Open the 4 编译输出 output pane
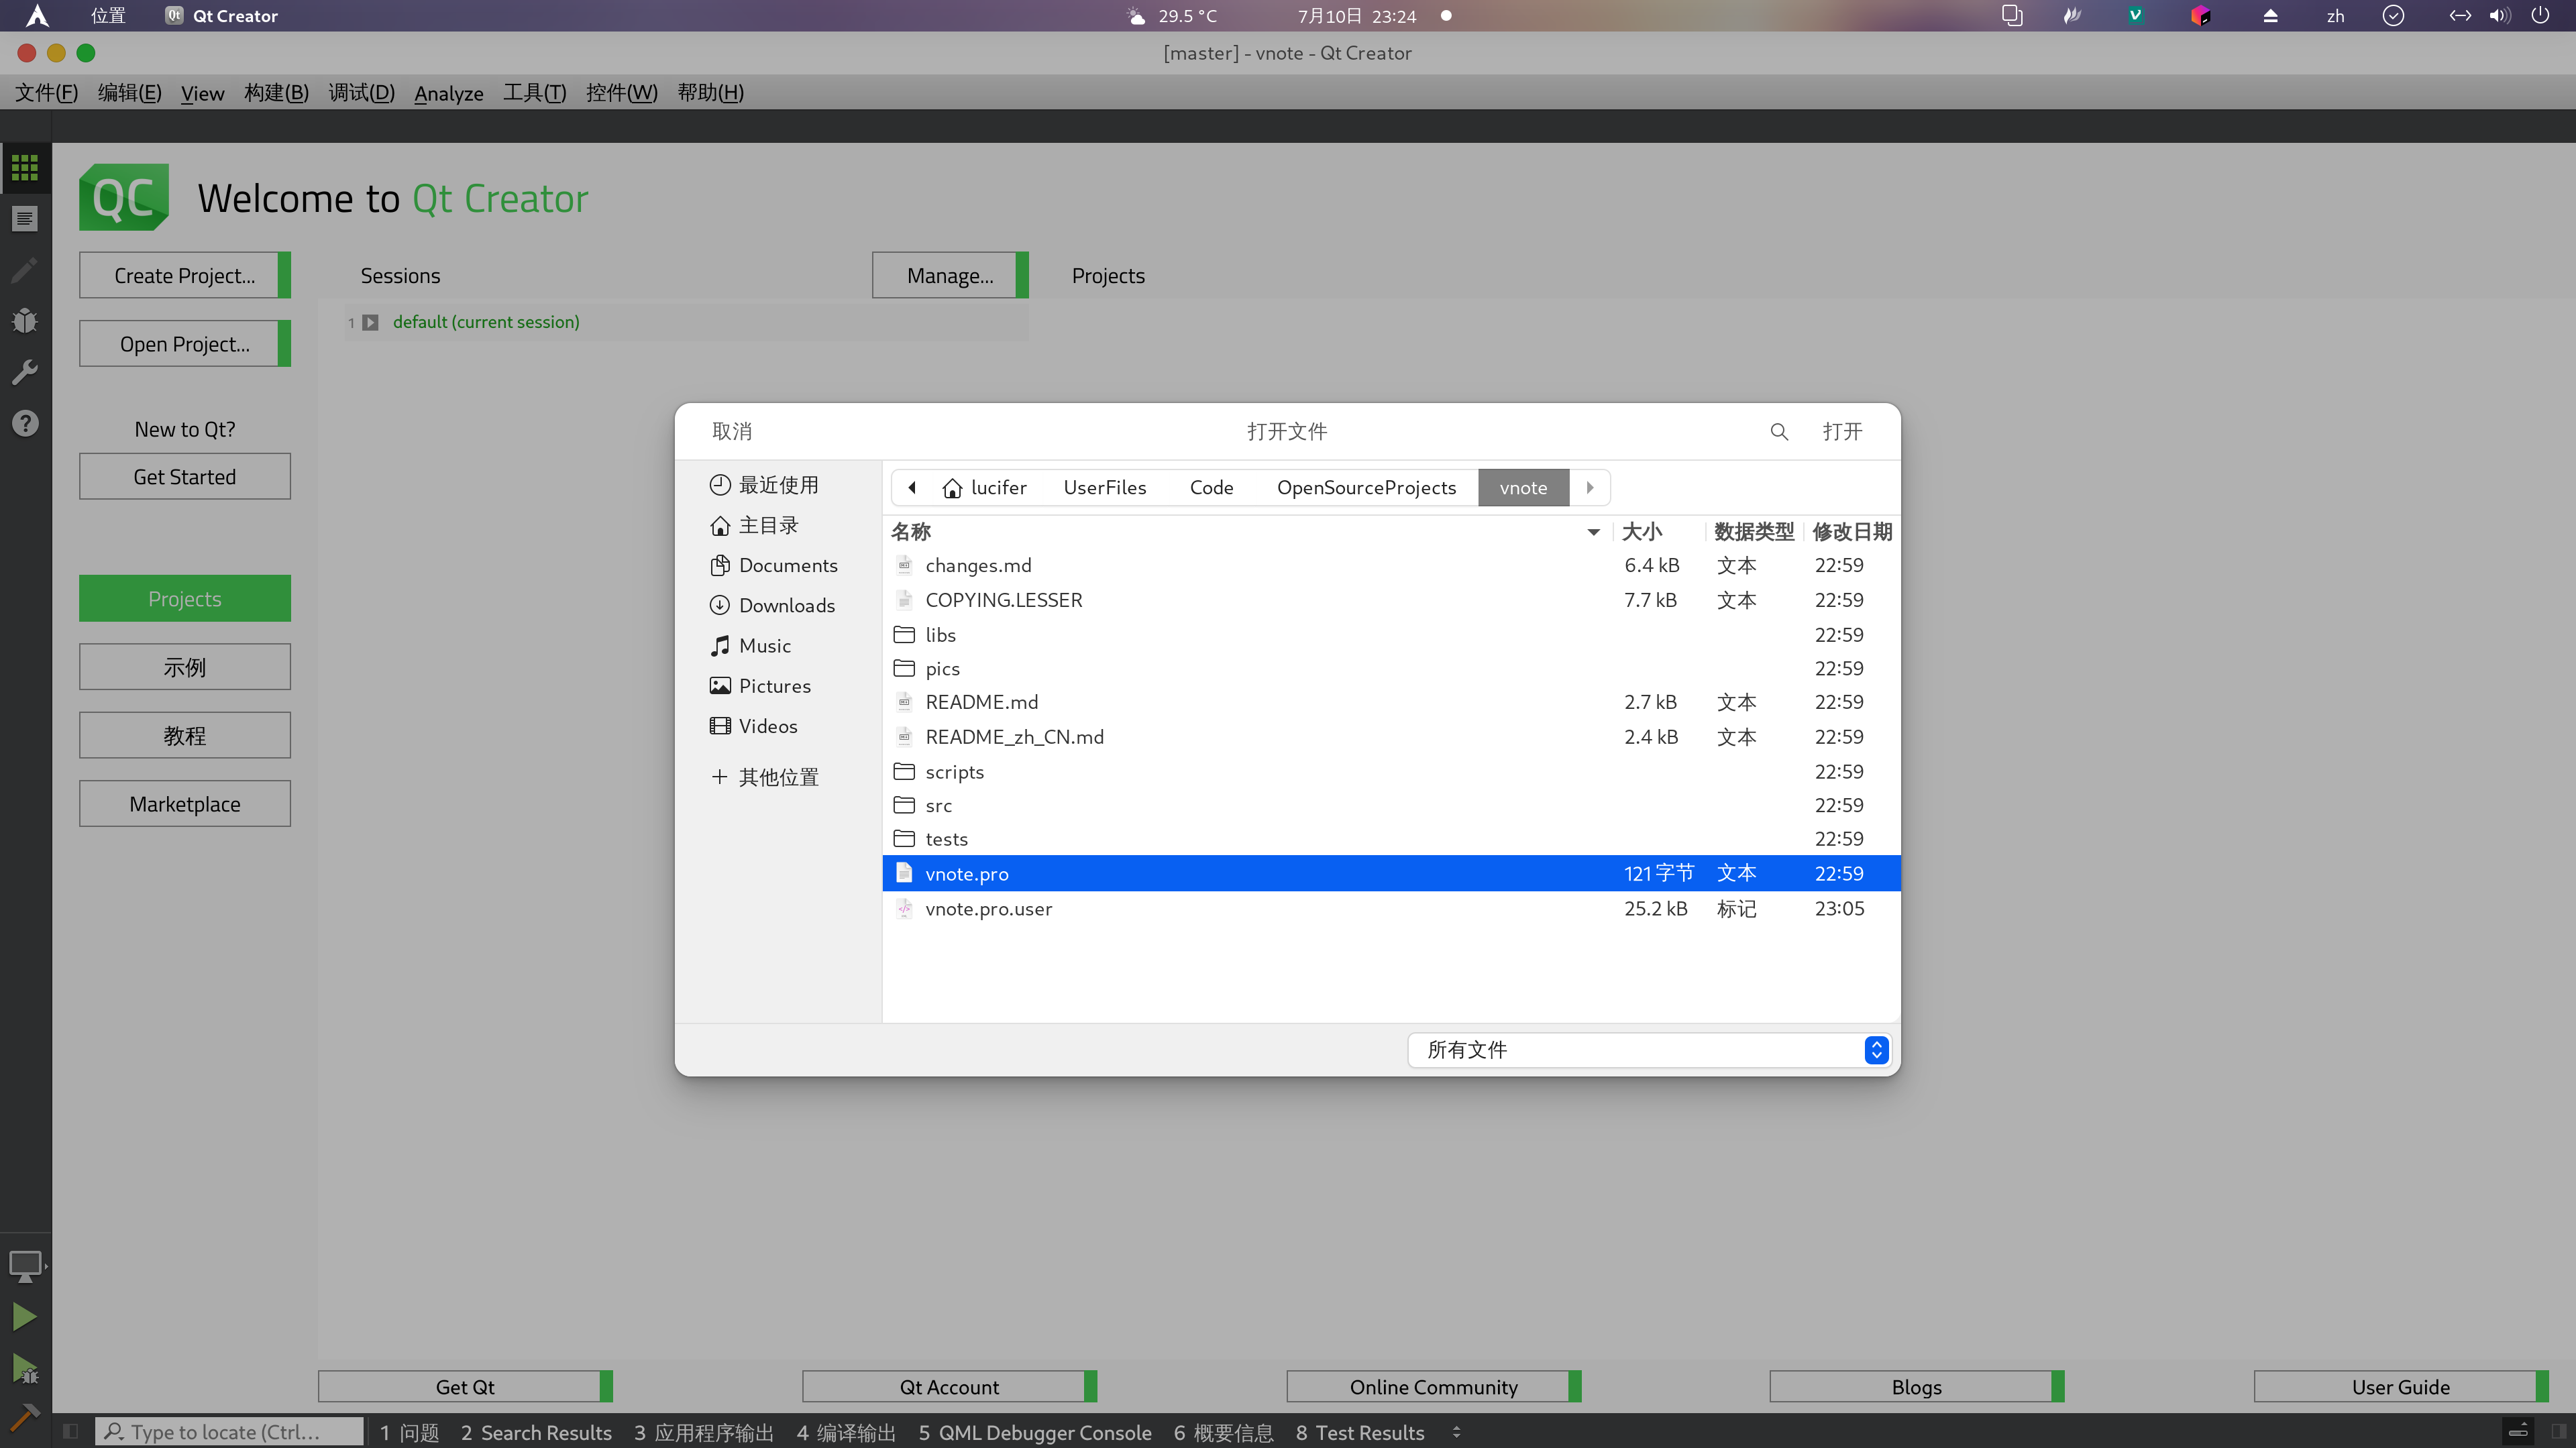The image size is (2576, 1448). pyautogui.click(x=846, y=1432)
